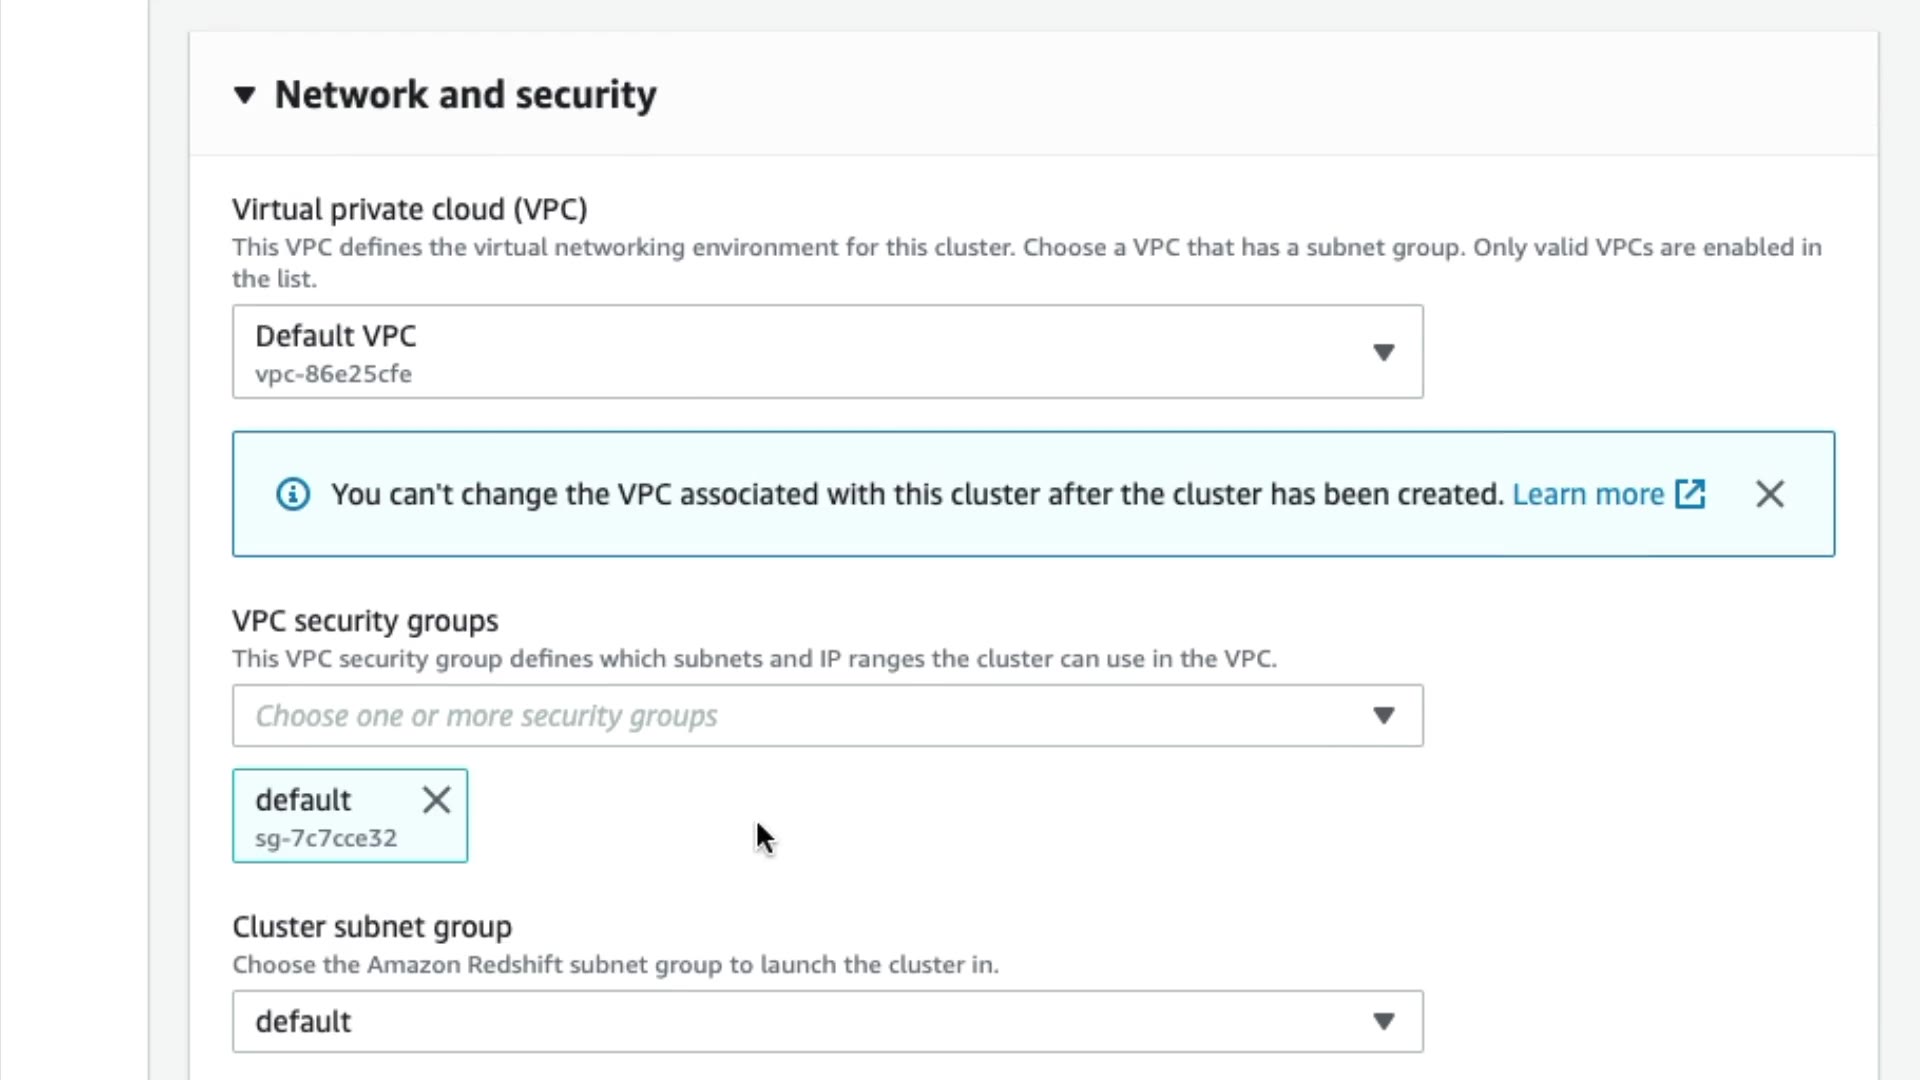Open the Learn more link
1920x1080 pixels.
pyautogui.click(x=1587, y=494)
